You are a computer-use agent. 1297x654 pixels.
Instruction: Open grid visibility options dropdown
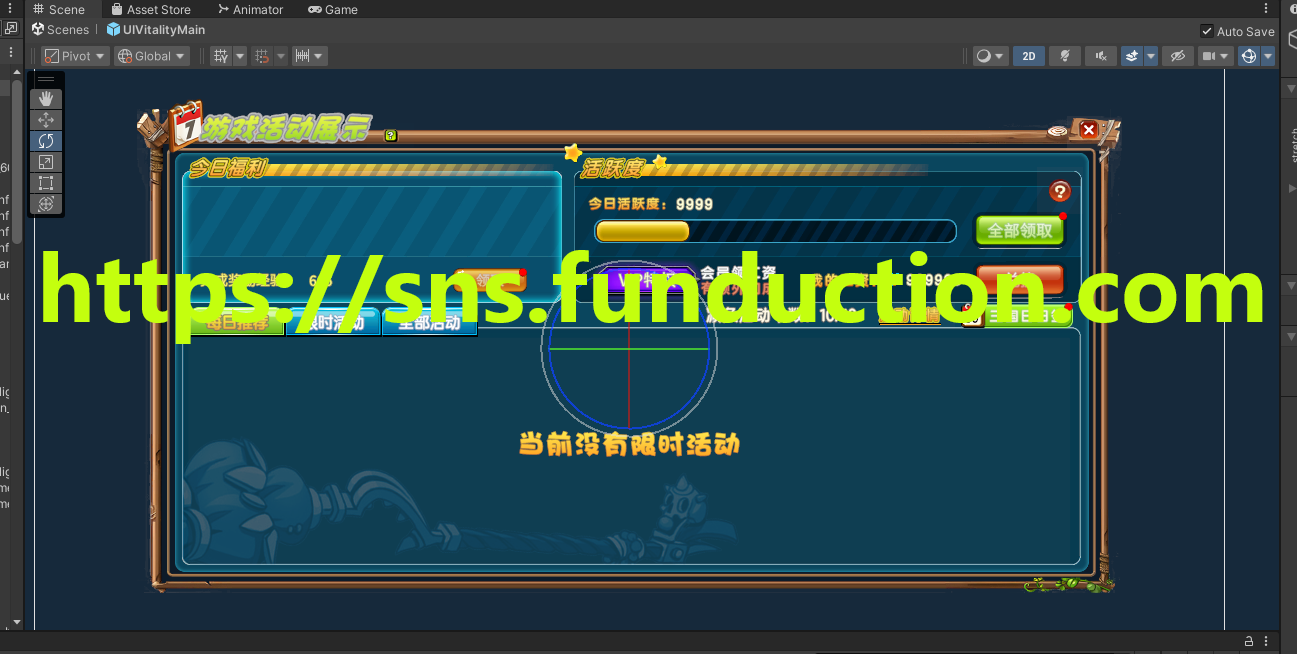pyautogui.click(x=240, y=56)
